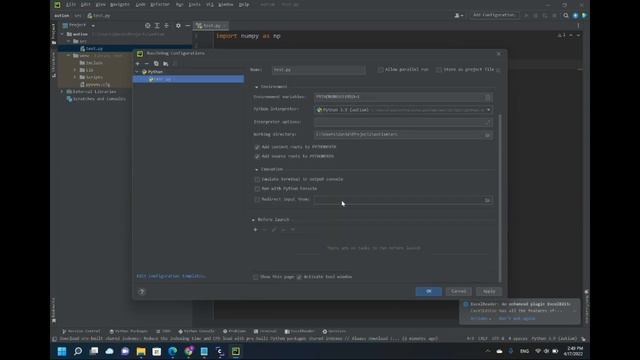Viewport: 640px width, 360px height.
Task: Add a Before launch task plus icon
Action: [256, 230]
